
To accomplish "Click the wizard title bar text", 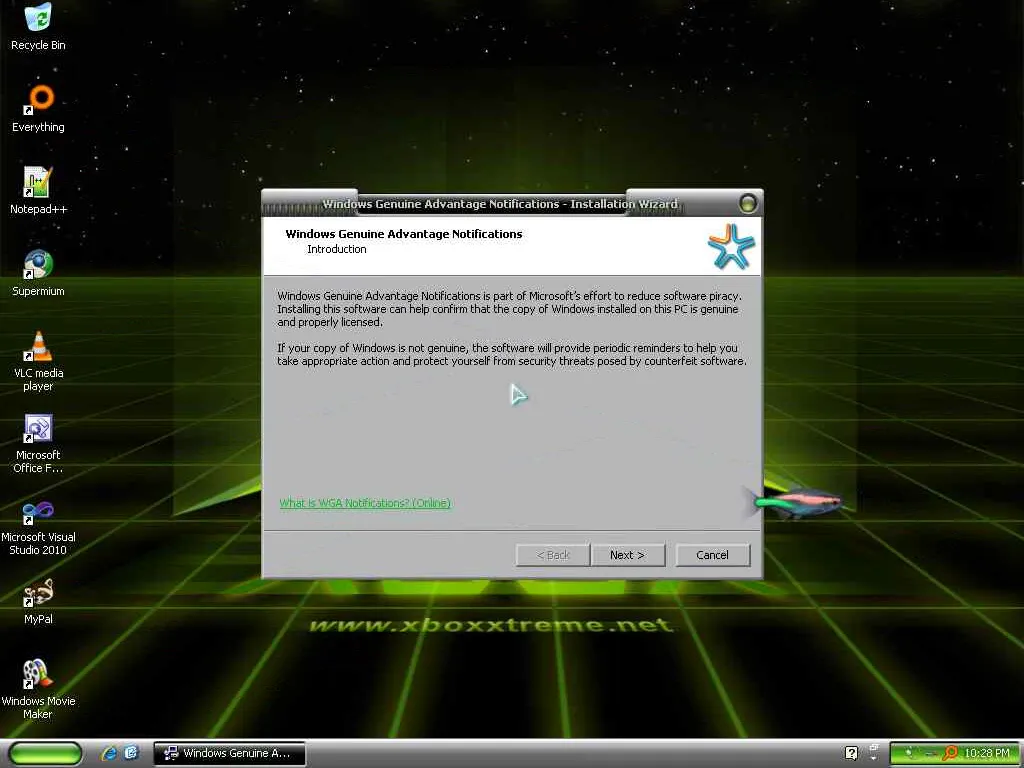I will tap(500, 204).
